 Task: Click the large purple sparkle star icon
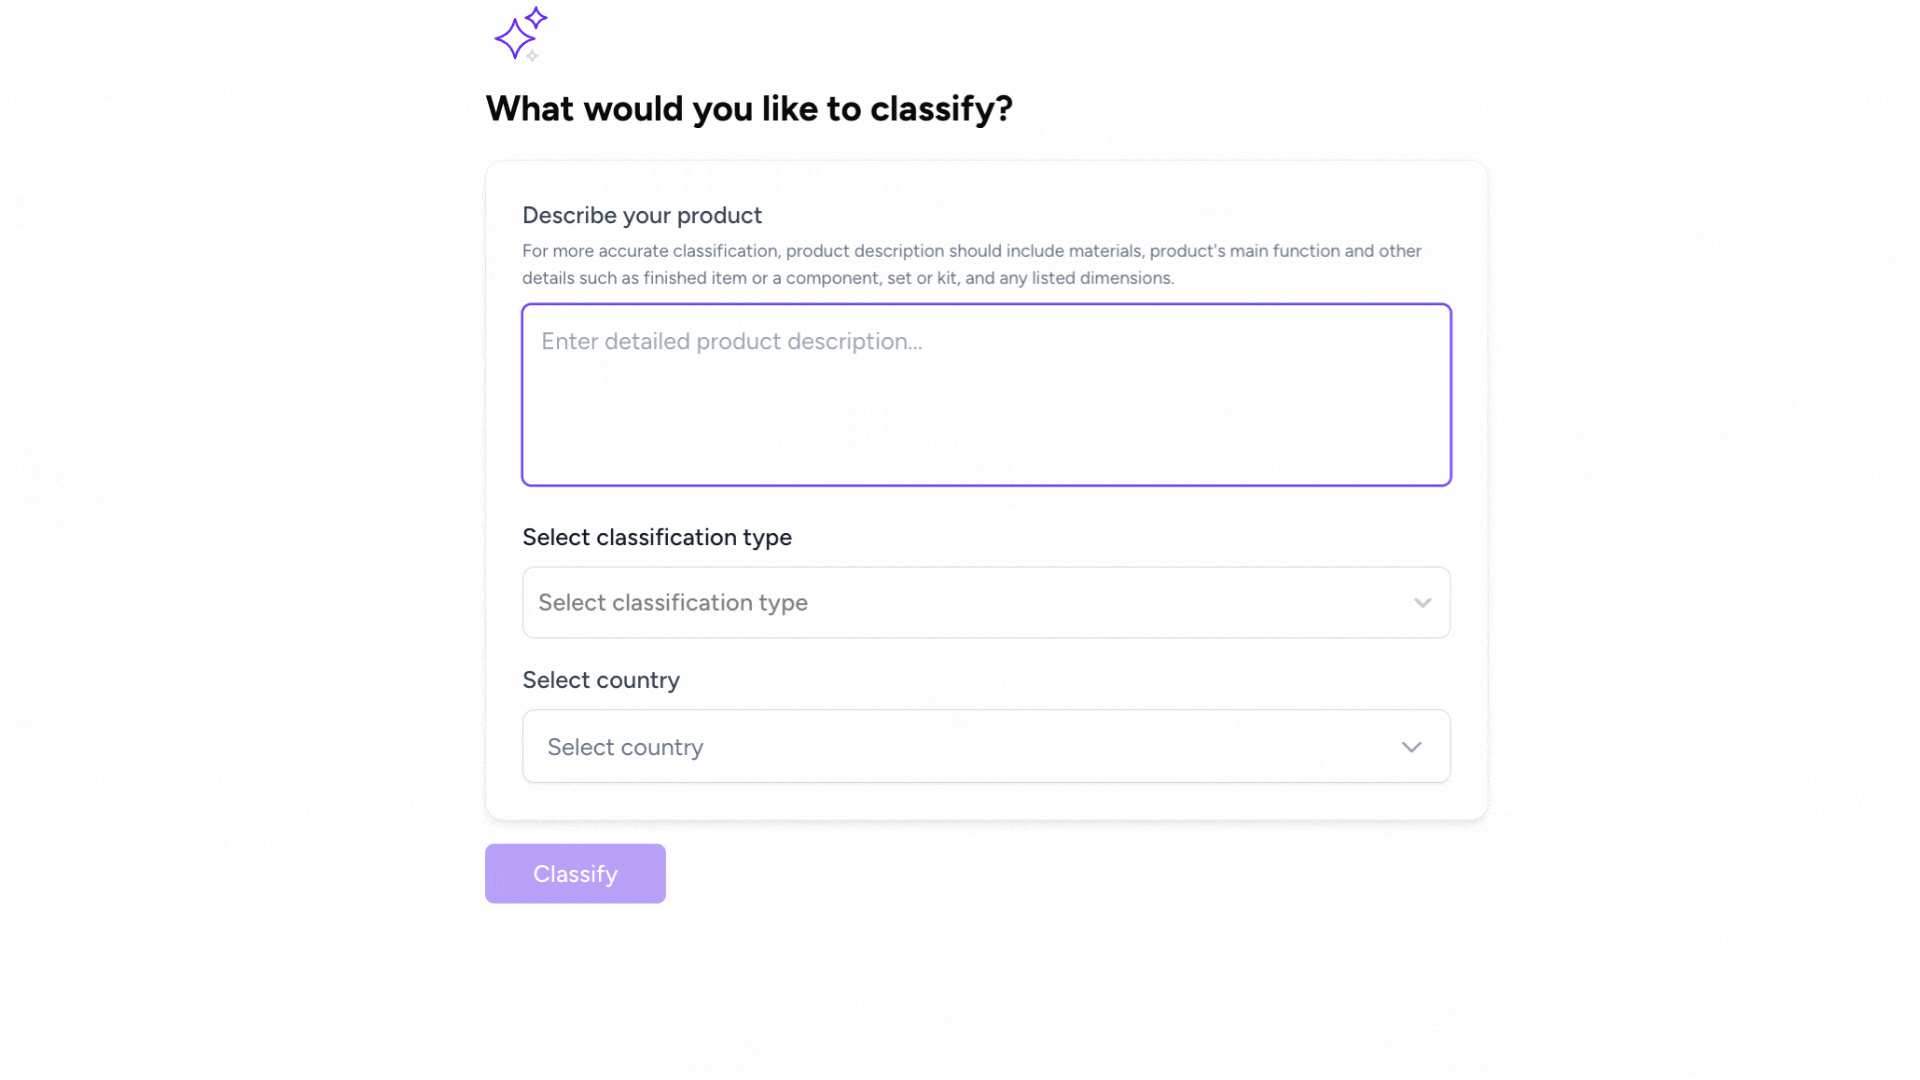click(x=514, y=39)
